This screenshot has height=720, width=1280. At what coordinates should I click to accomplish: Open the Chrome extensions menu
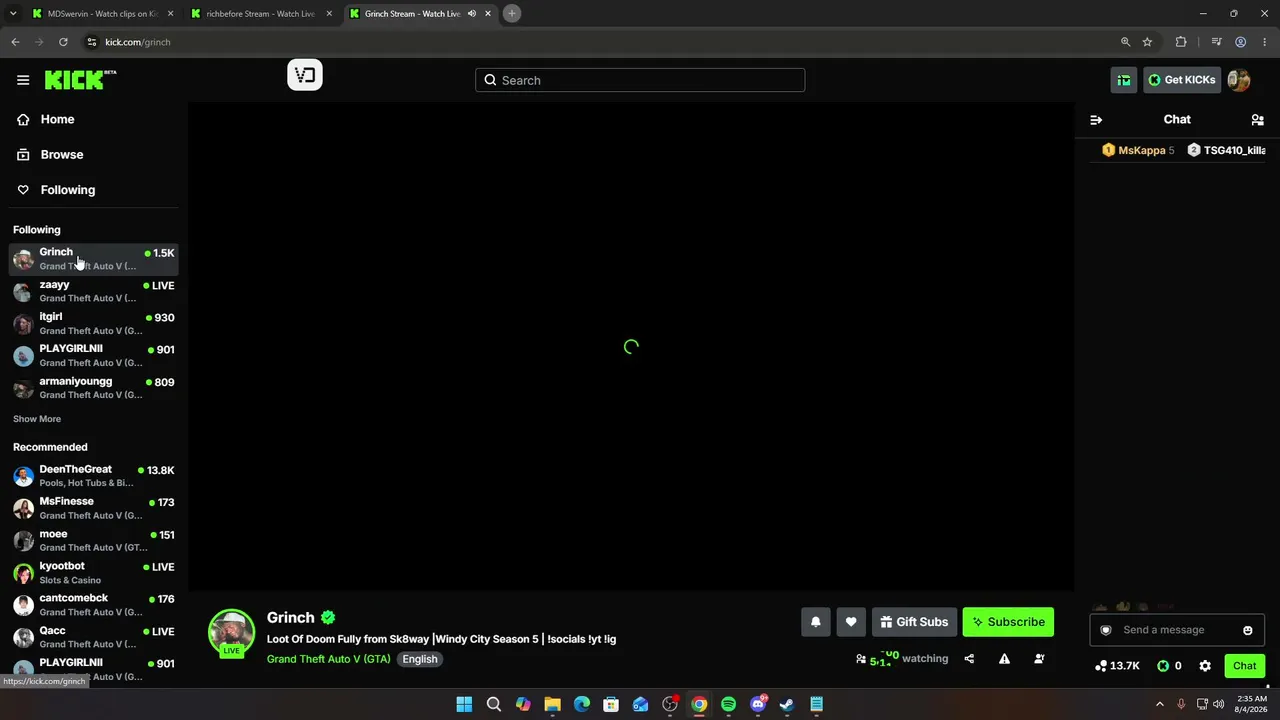pyautogui.click(x=1181, y=42)
